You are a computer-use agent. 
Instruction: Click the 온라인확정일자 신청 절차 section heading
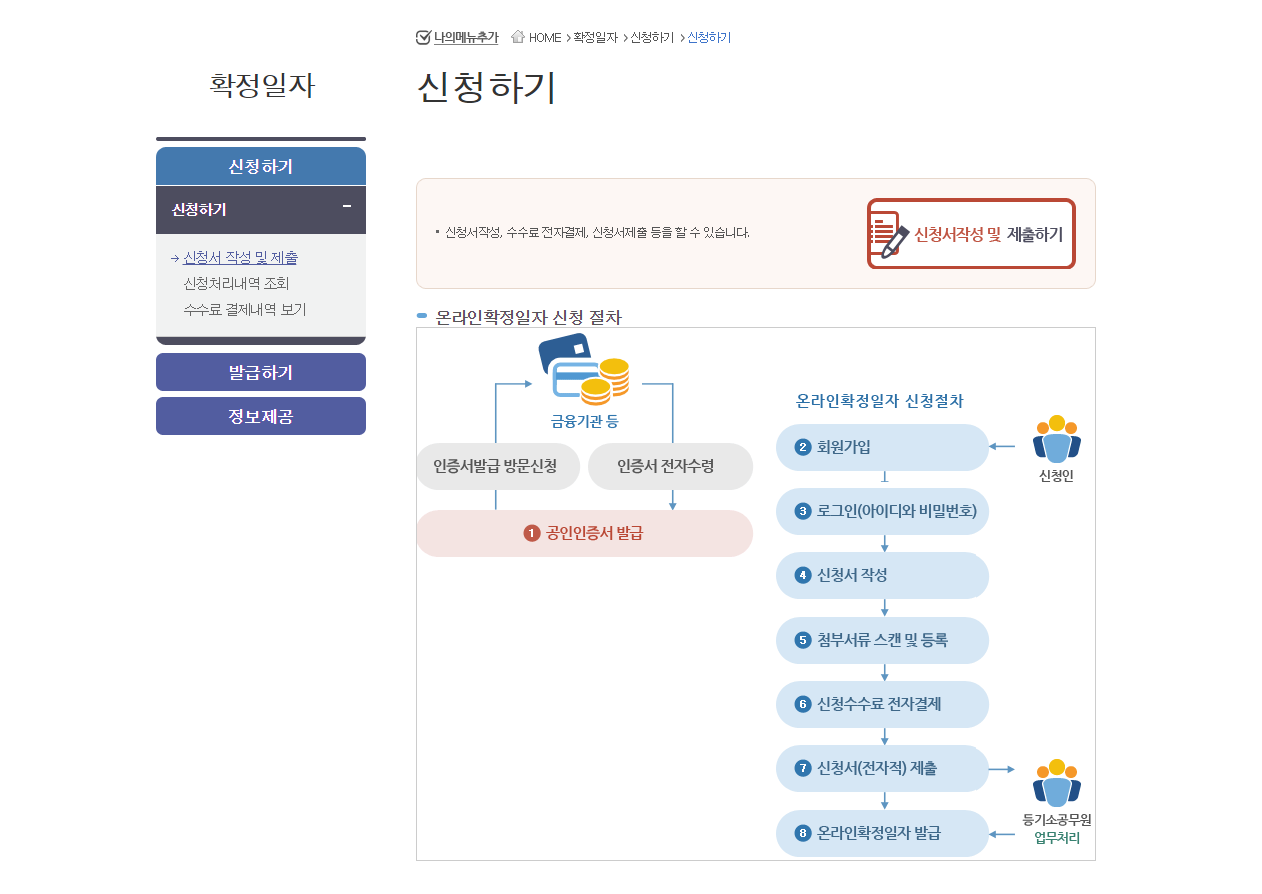(x=528, y=317)
